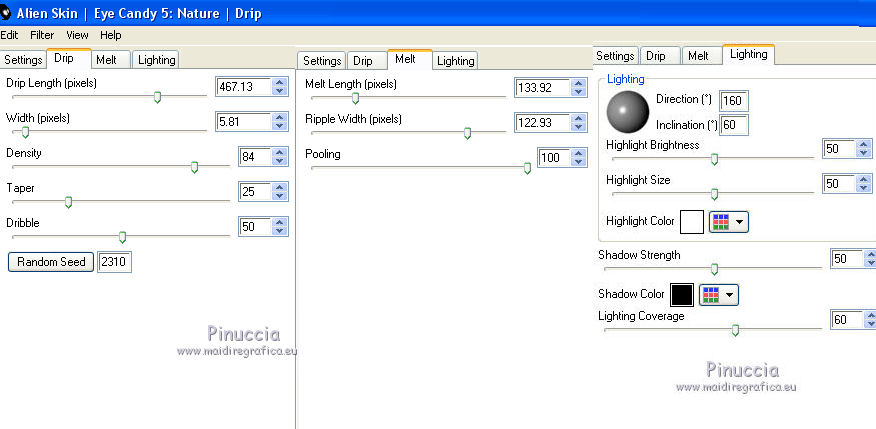Increase Width (pixels) with up arrow

click(x=279, y=117)
